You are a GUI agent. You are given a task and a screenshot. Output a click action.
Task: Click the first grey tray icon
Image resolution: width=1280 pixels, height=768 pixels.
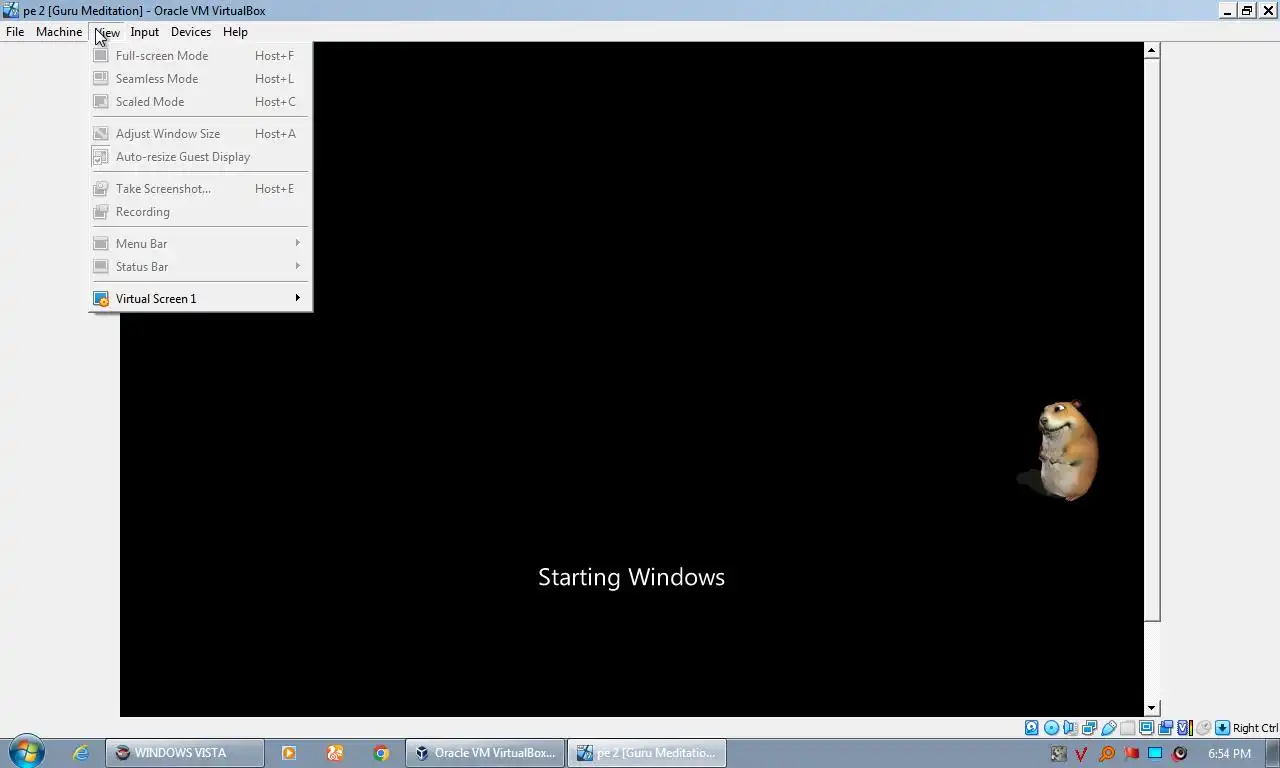pyautogui.click(x=1059, y=754)
